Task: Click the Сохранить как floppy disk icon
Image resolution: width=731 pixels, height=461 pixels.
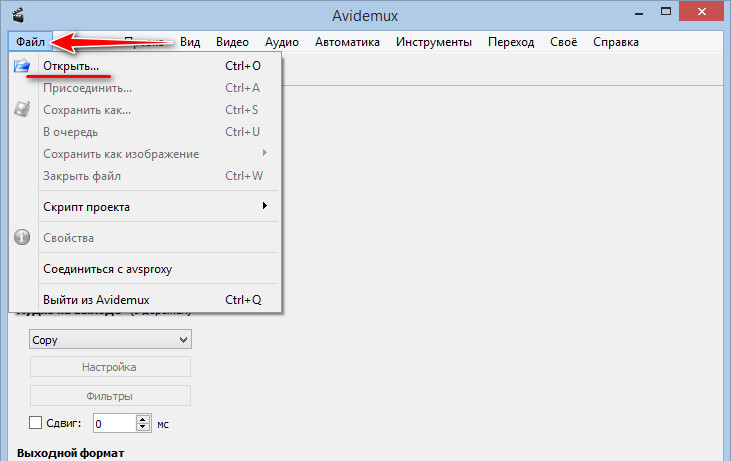Action: pos(22,110)
